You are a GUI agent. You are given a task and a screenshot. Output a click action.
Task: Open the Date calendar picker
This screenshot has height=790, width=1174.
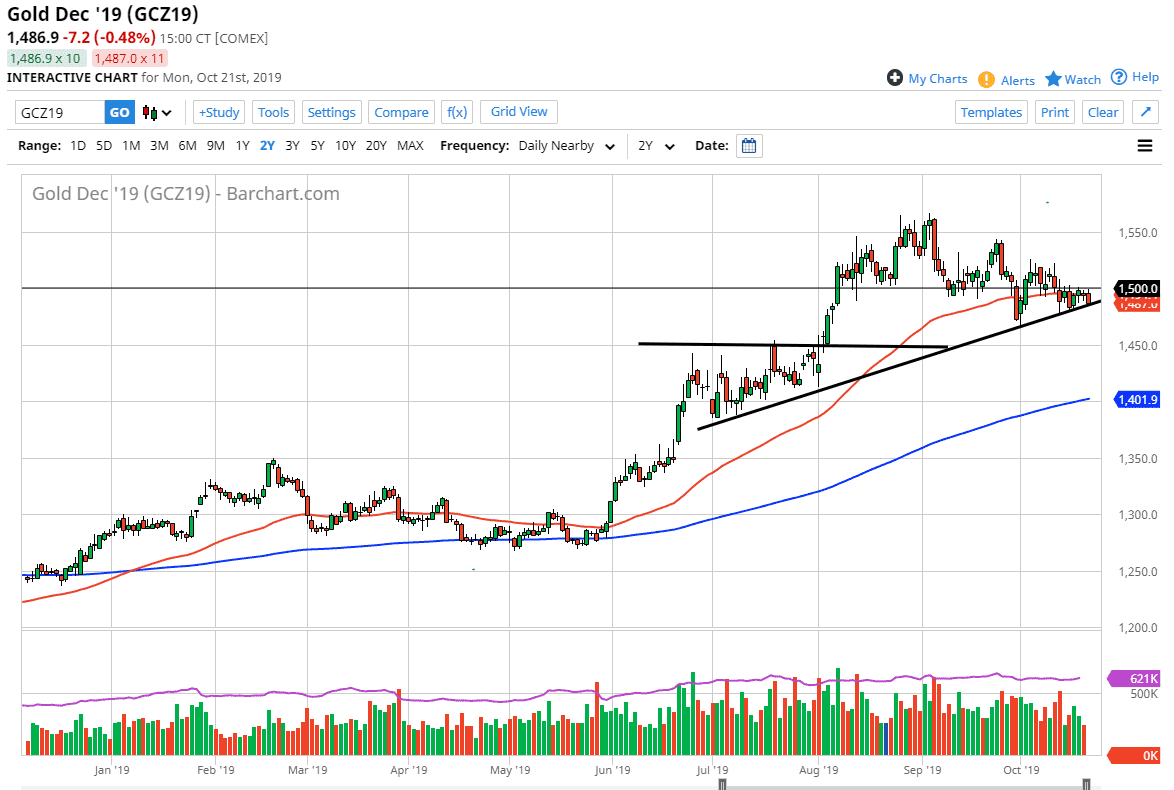point(749,146)
